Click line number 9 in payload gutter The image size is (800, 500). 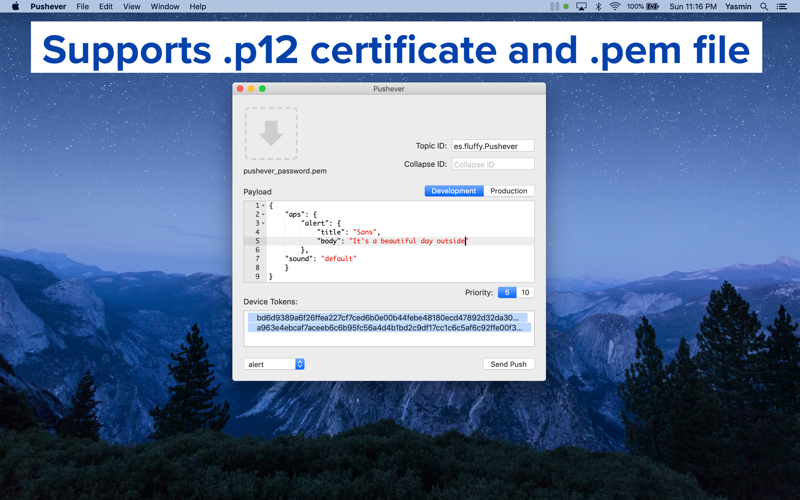[257, 277]
